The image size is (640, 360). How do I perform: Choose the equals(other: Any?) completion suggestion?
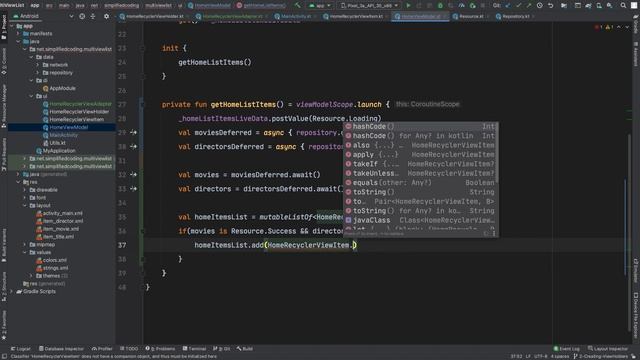click(420, 183)
